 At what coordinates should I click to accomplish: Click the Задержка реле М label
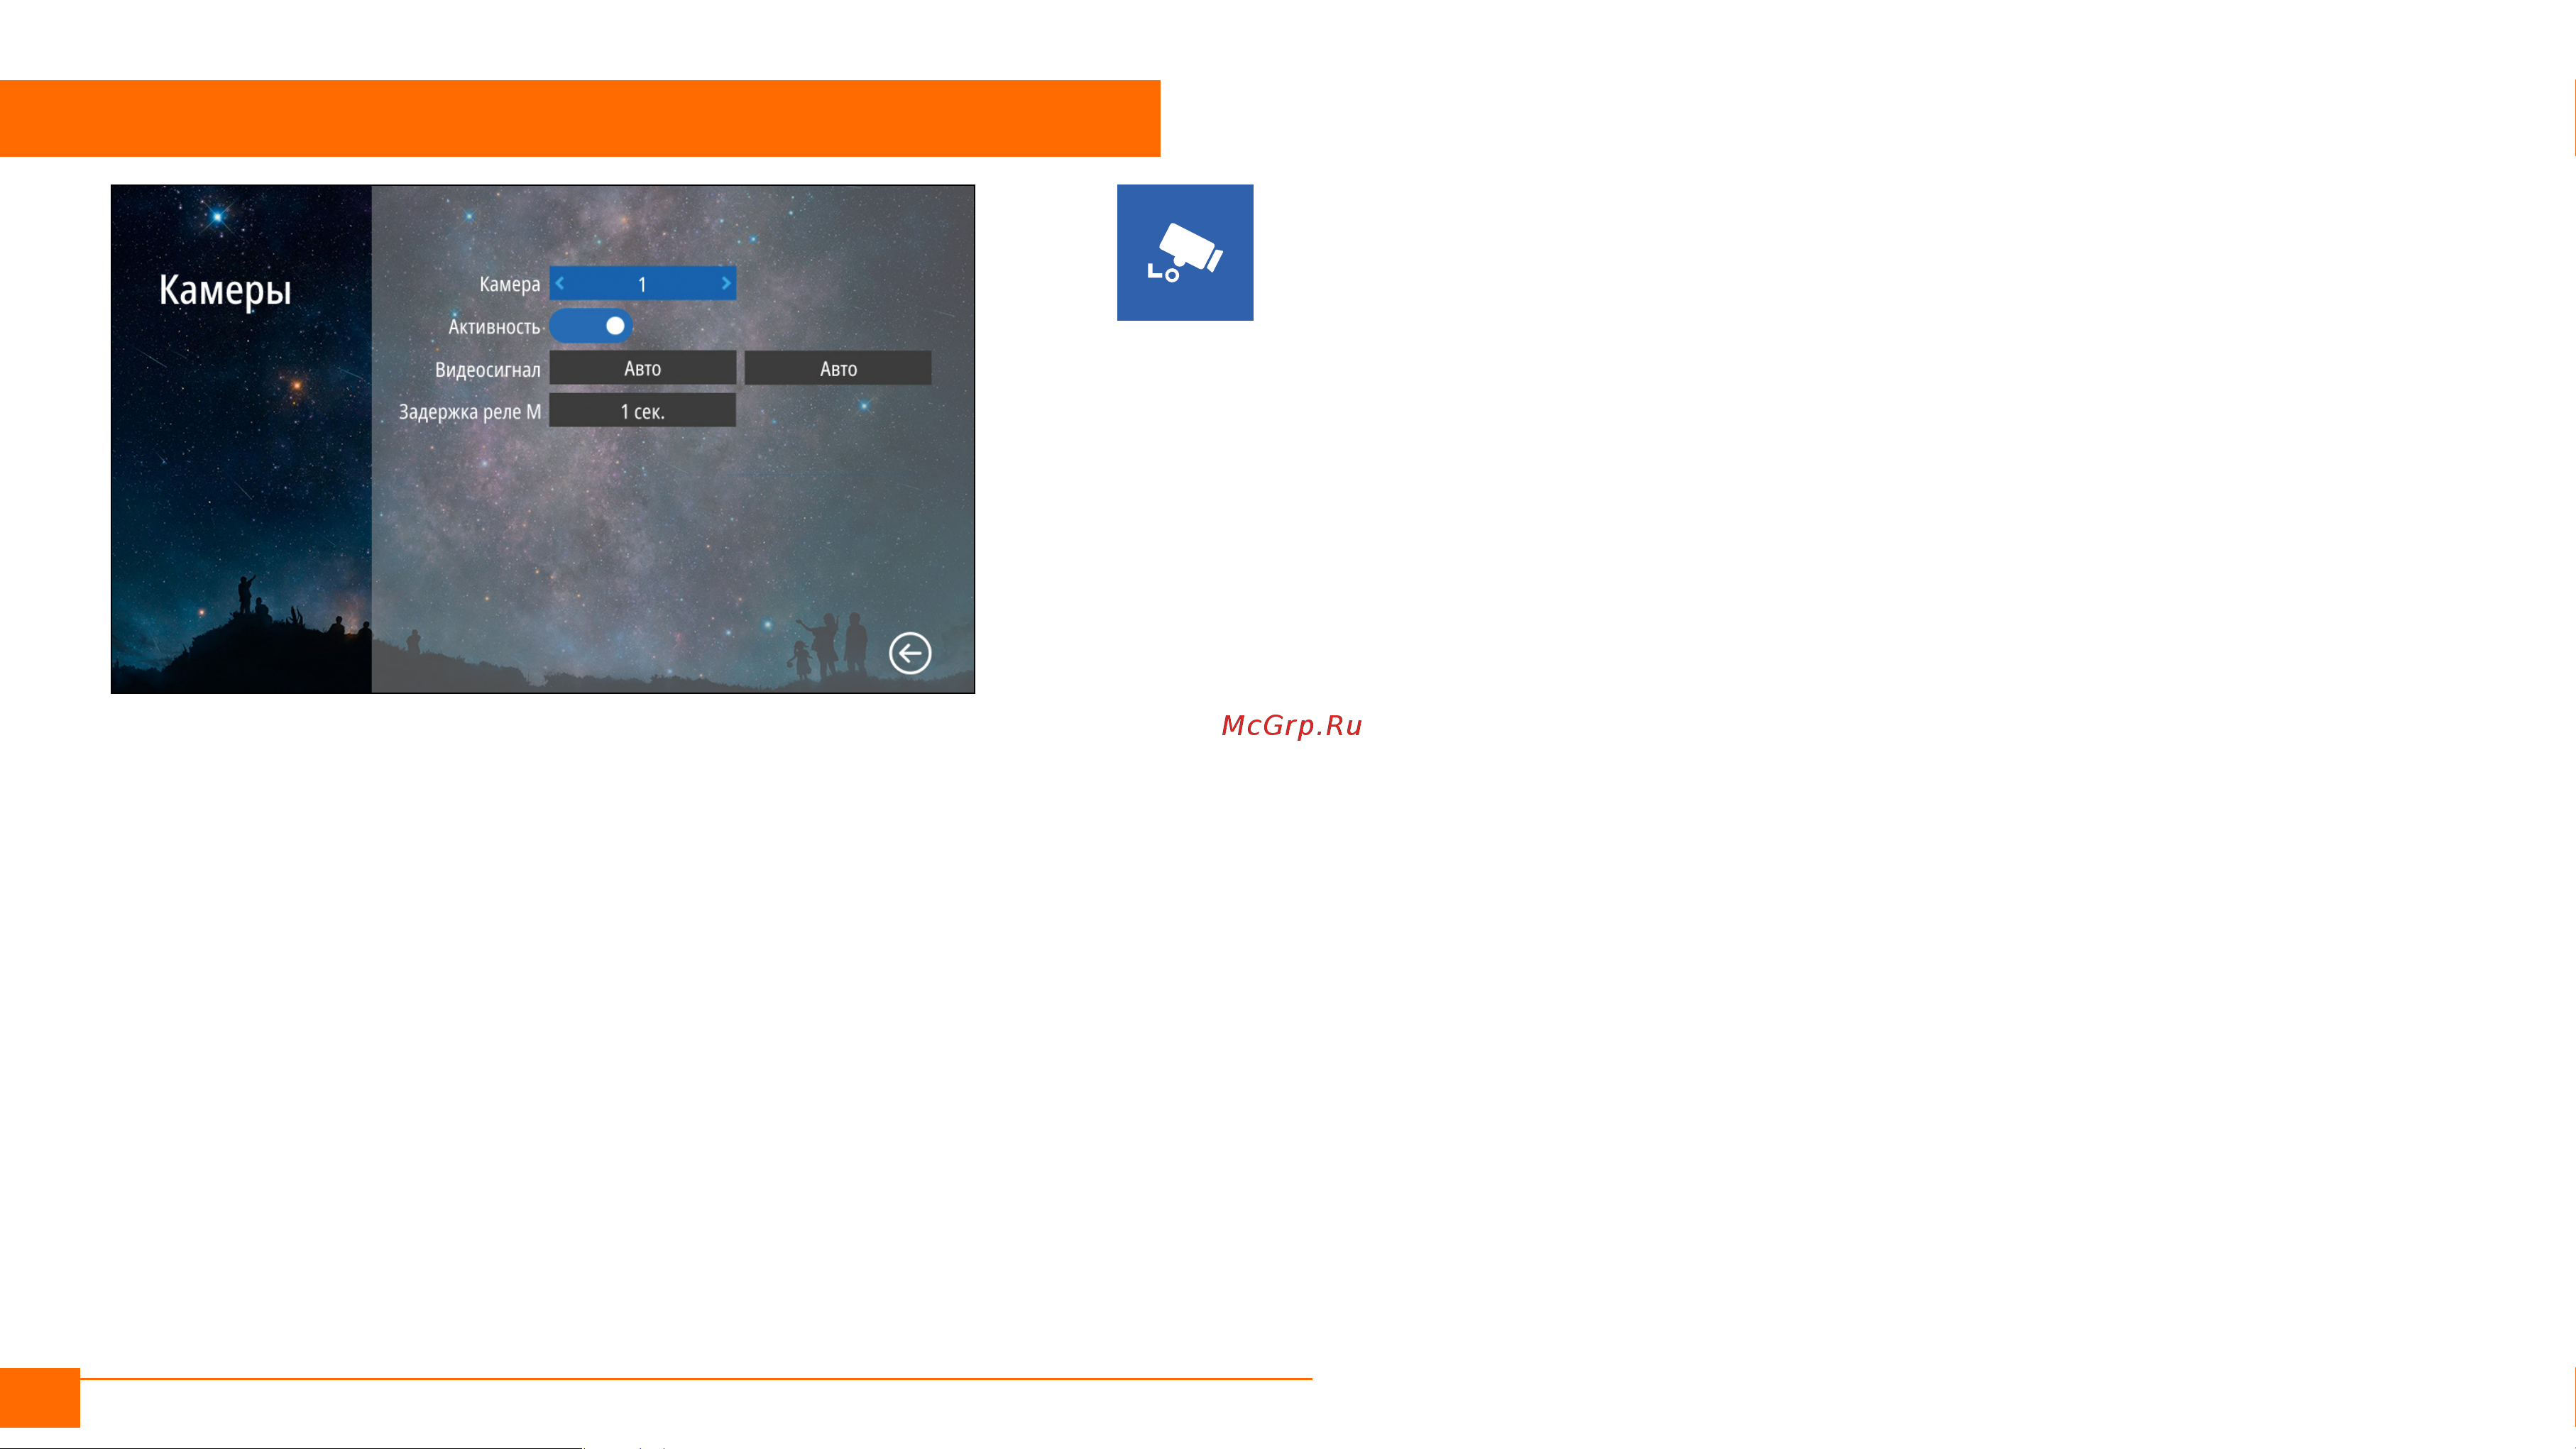coord(470,411)
